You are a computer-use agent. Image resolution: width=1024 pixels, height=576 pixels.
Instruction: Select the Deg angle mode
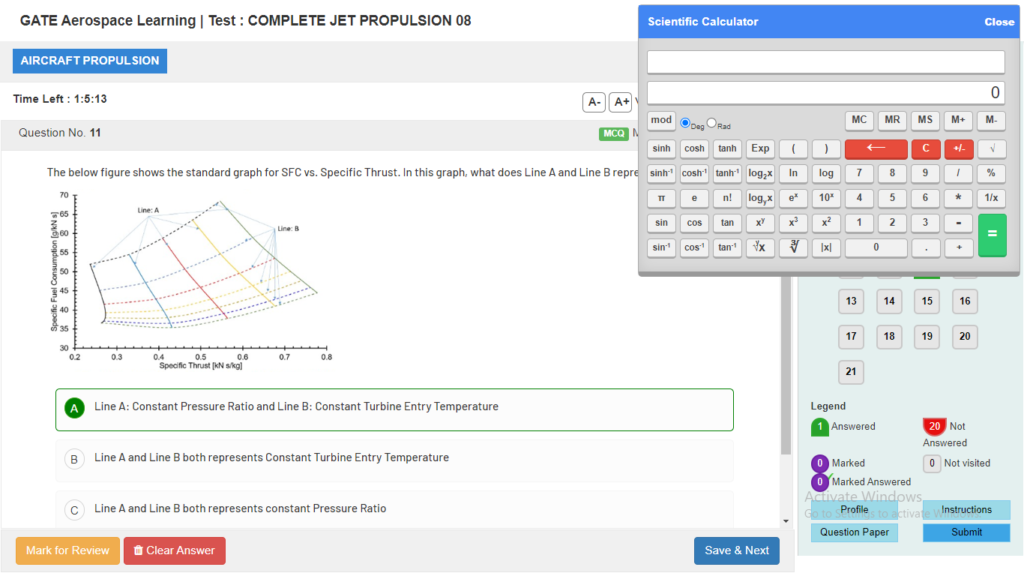(x=685, y=123)
